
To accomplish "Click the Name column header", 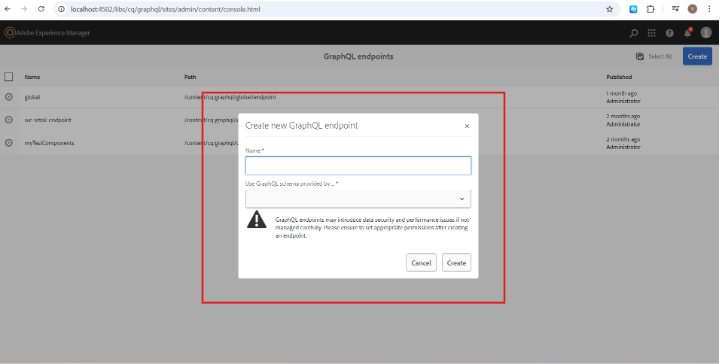I will tap(32, 77).
